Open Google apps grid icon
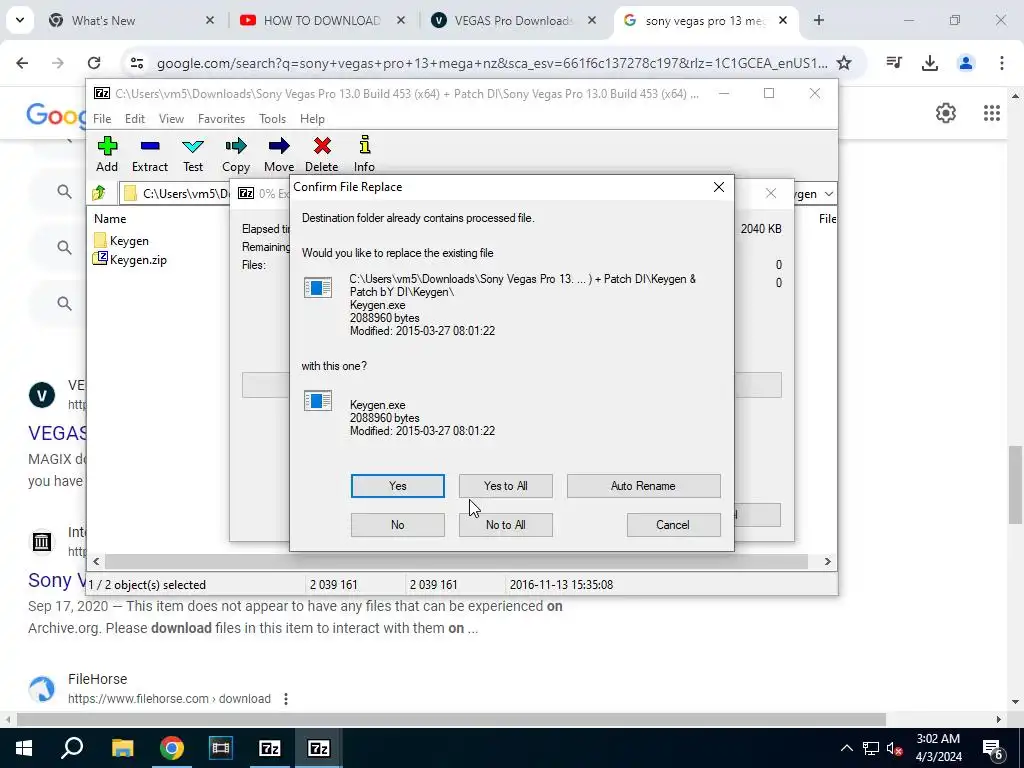 click(991, 113)
